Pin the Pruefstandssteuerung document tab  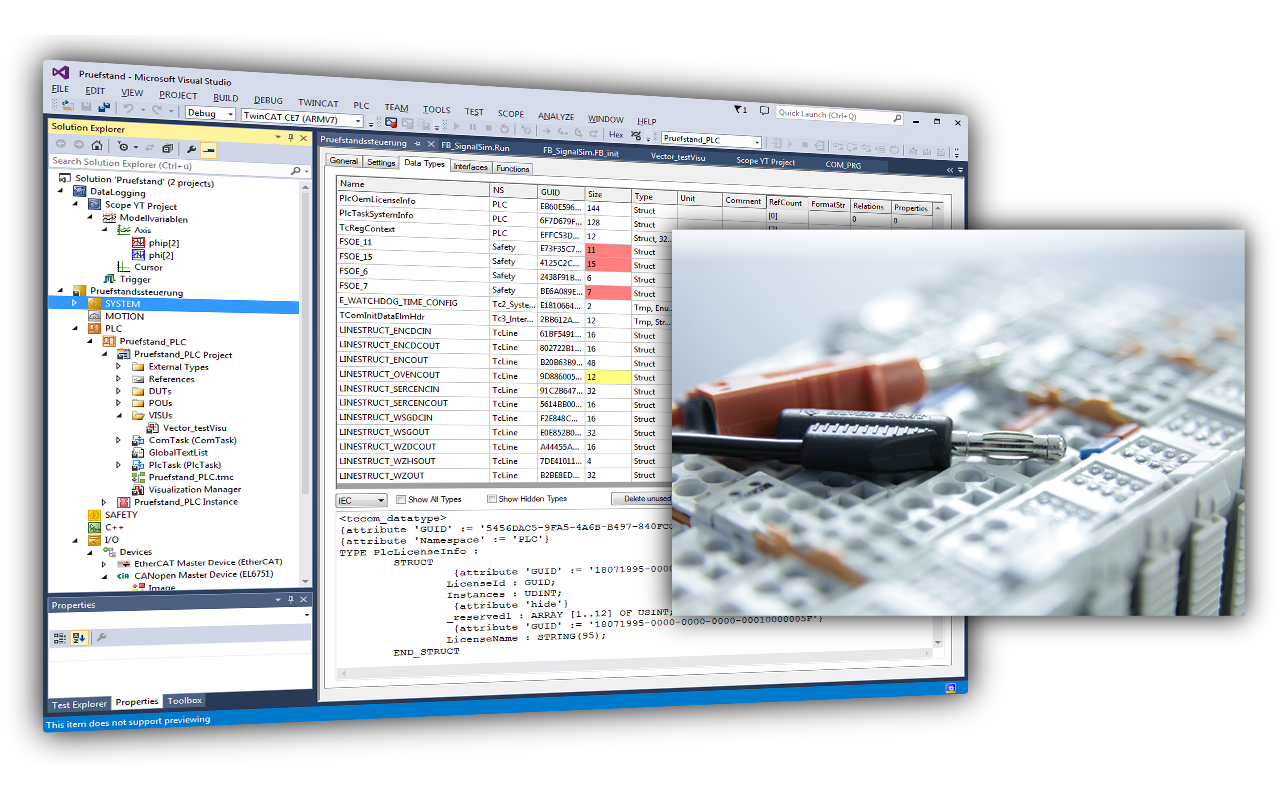417,144
